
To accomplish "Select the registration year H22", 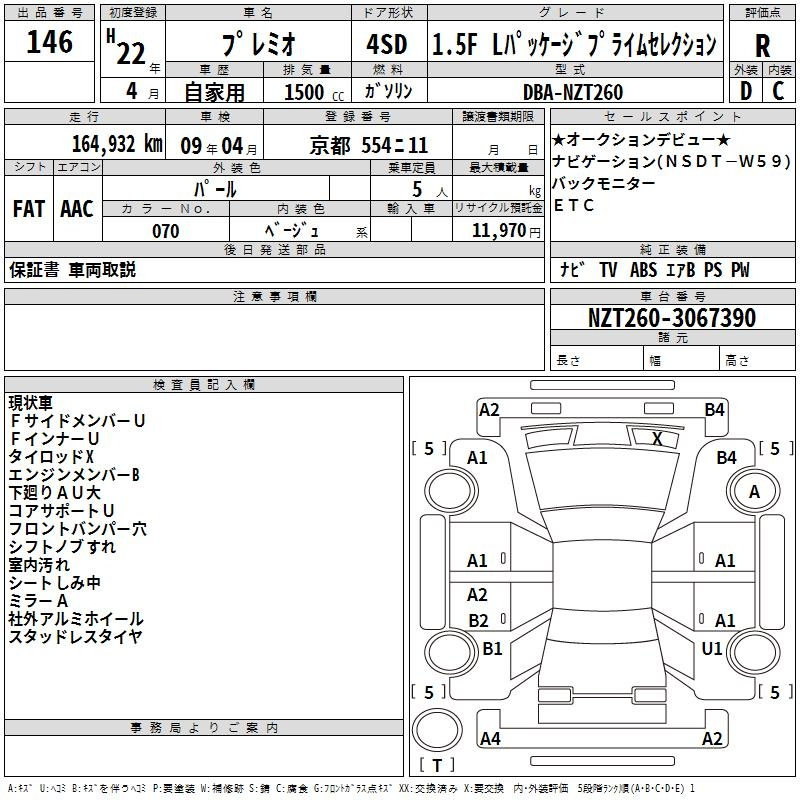I will tap(127, 47).
